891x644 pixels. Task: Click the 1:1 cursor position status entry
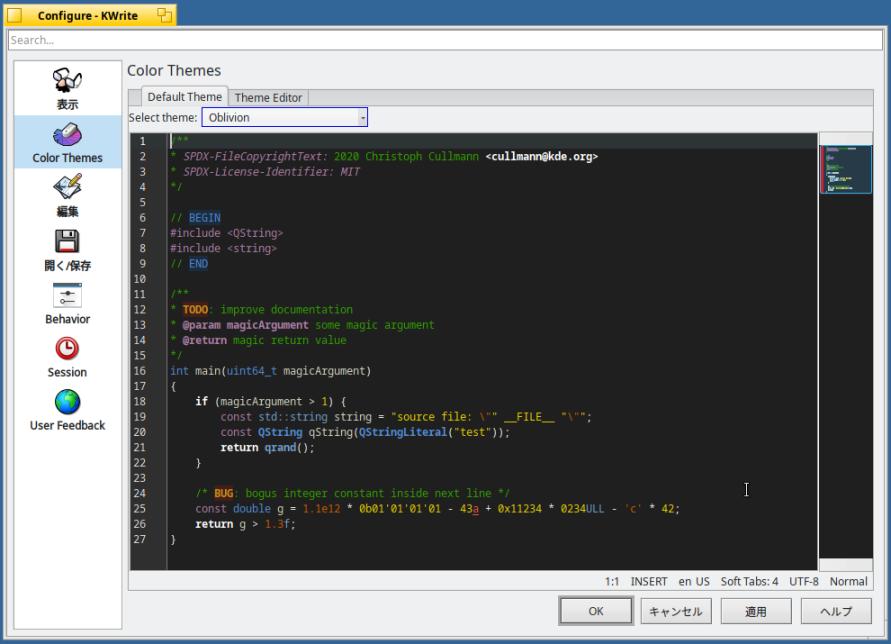point(612,581)
